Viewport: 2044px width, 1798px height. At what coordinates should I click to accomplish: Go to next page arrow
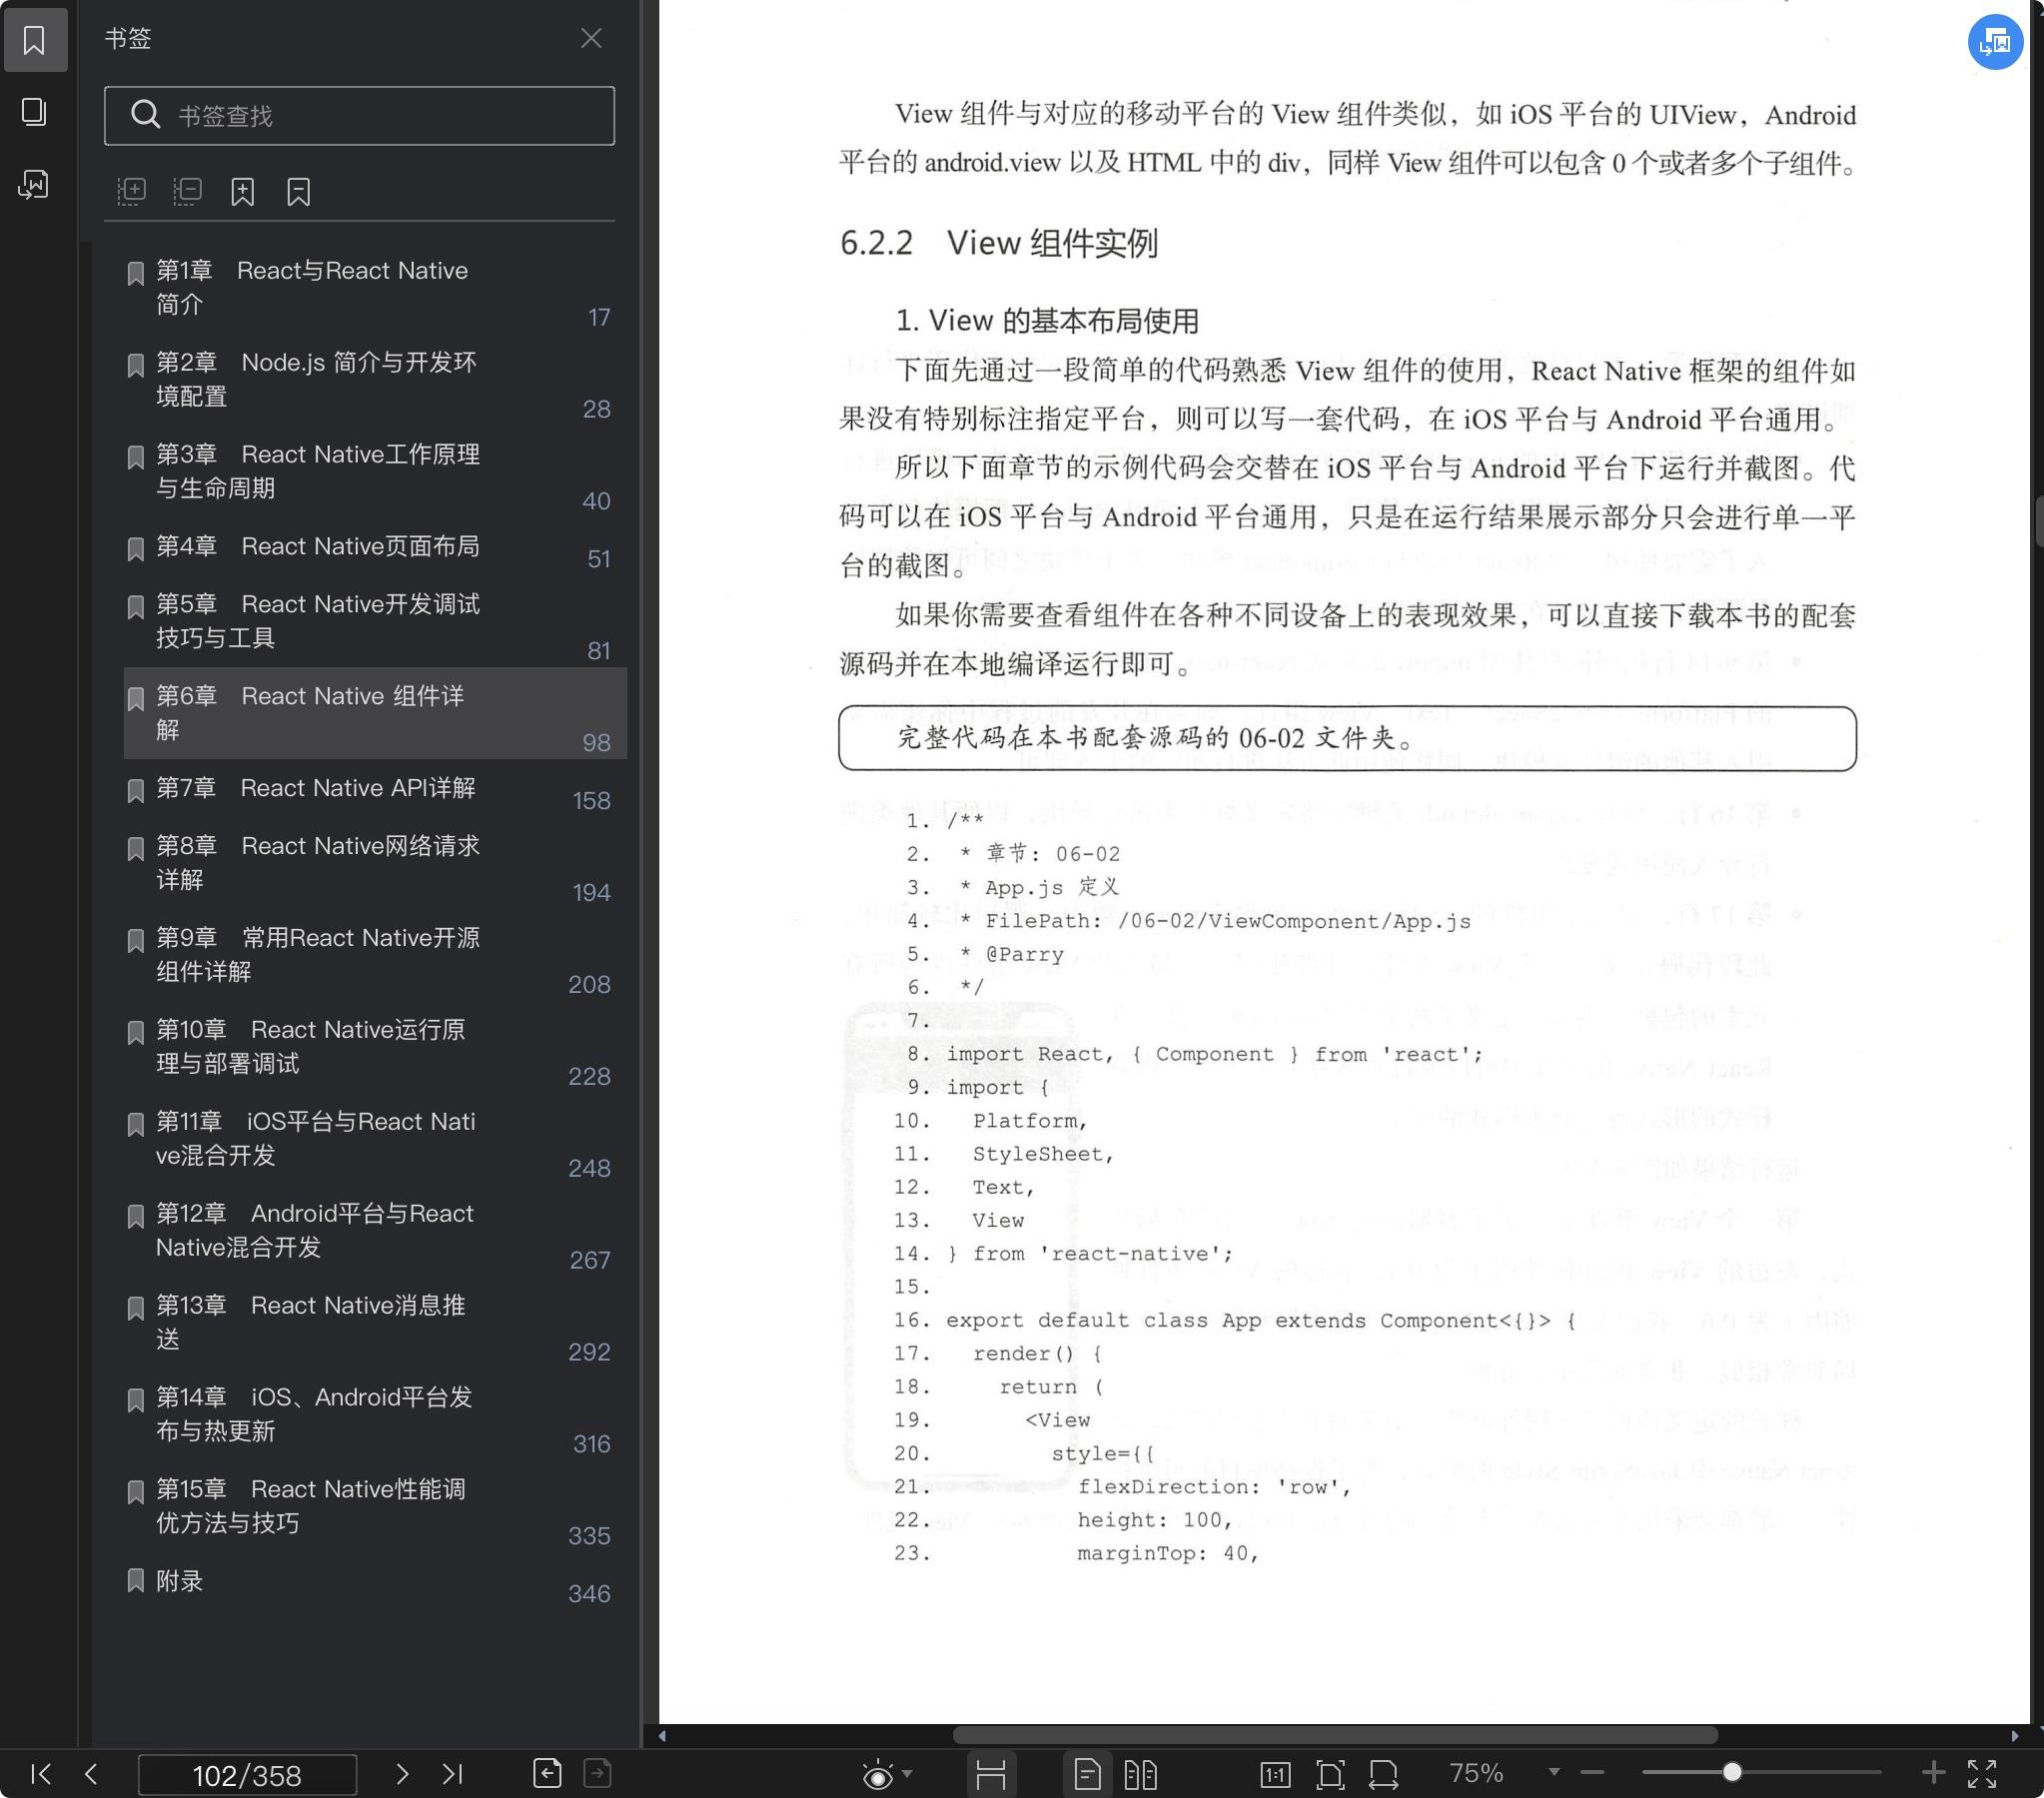(x=402, y=1774)
